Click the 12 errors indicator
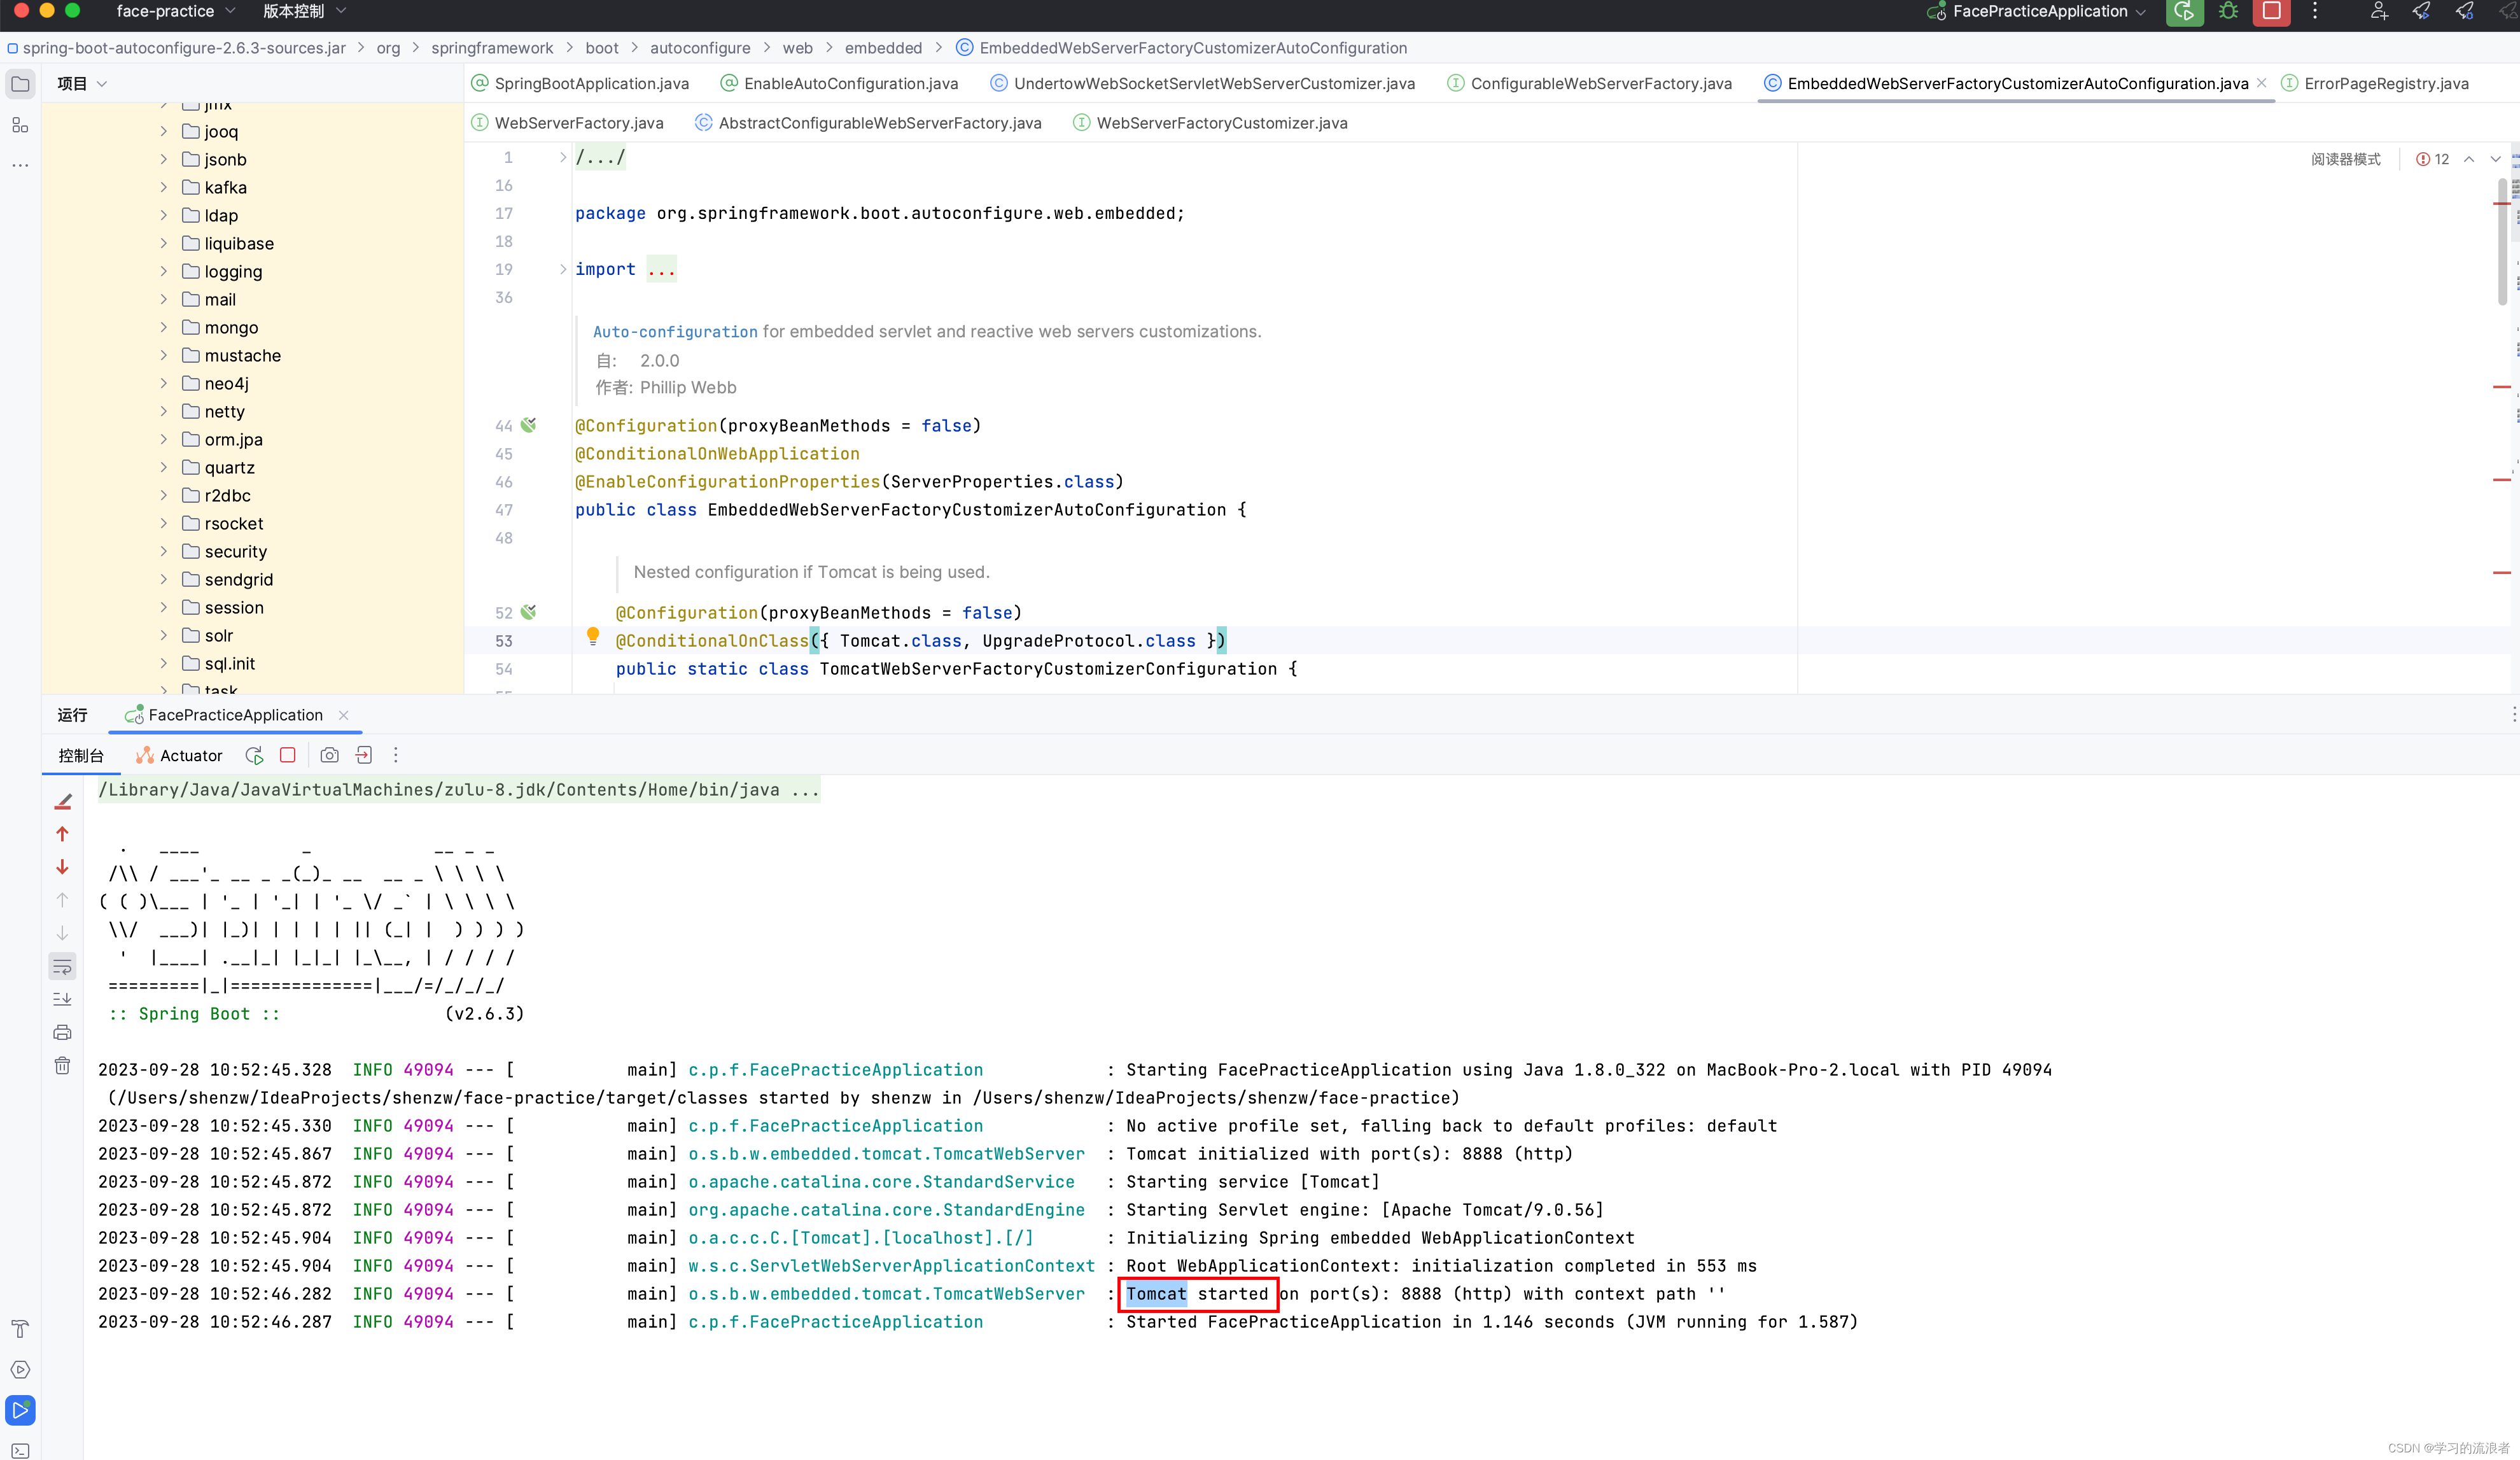Screen dimensions: 2520x1460 point(2432,159)
